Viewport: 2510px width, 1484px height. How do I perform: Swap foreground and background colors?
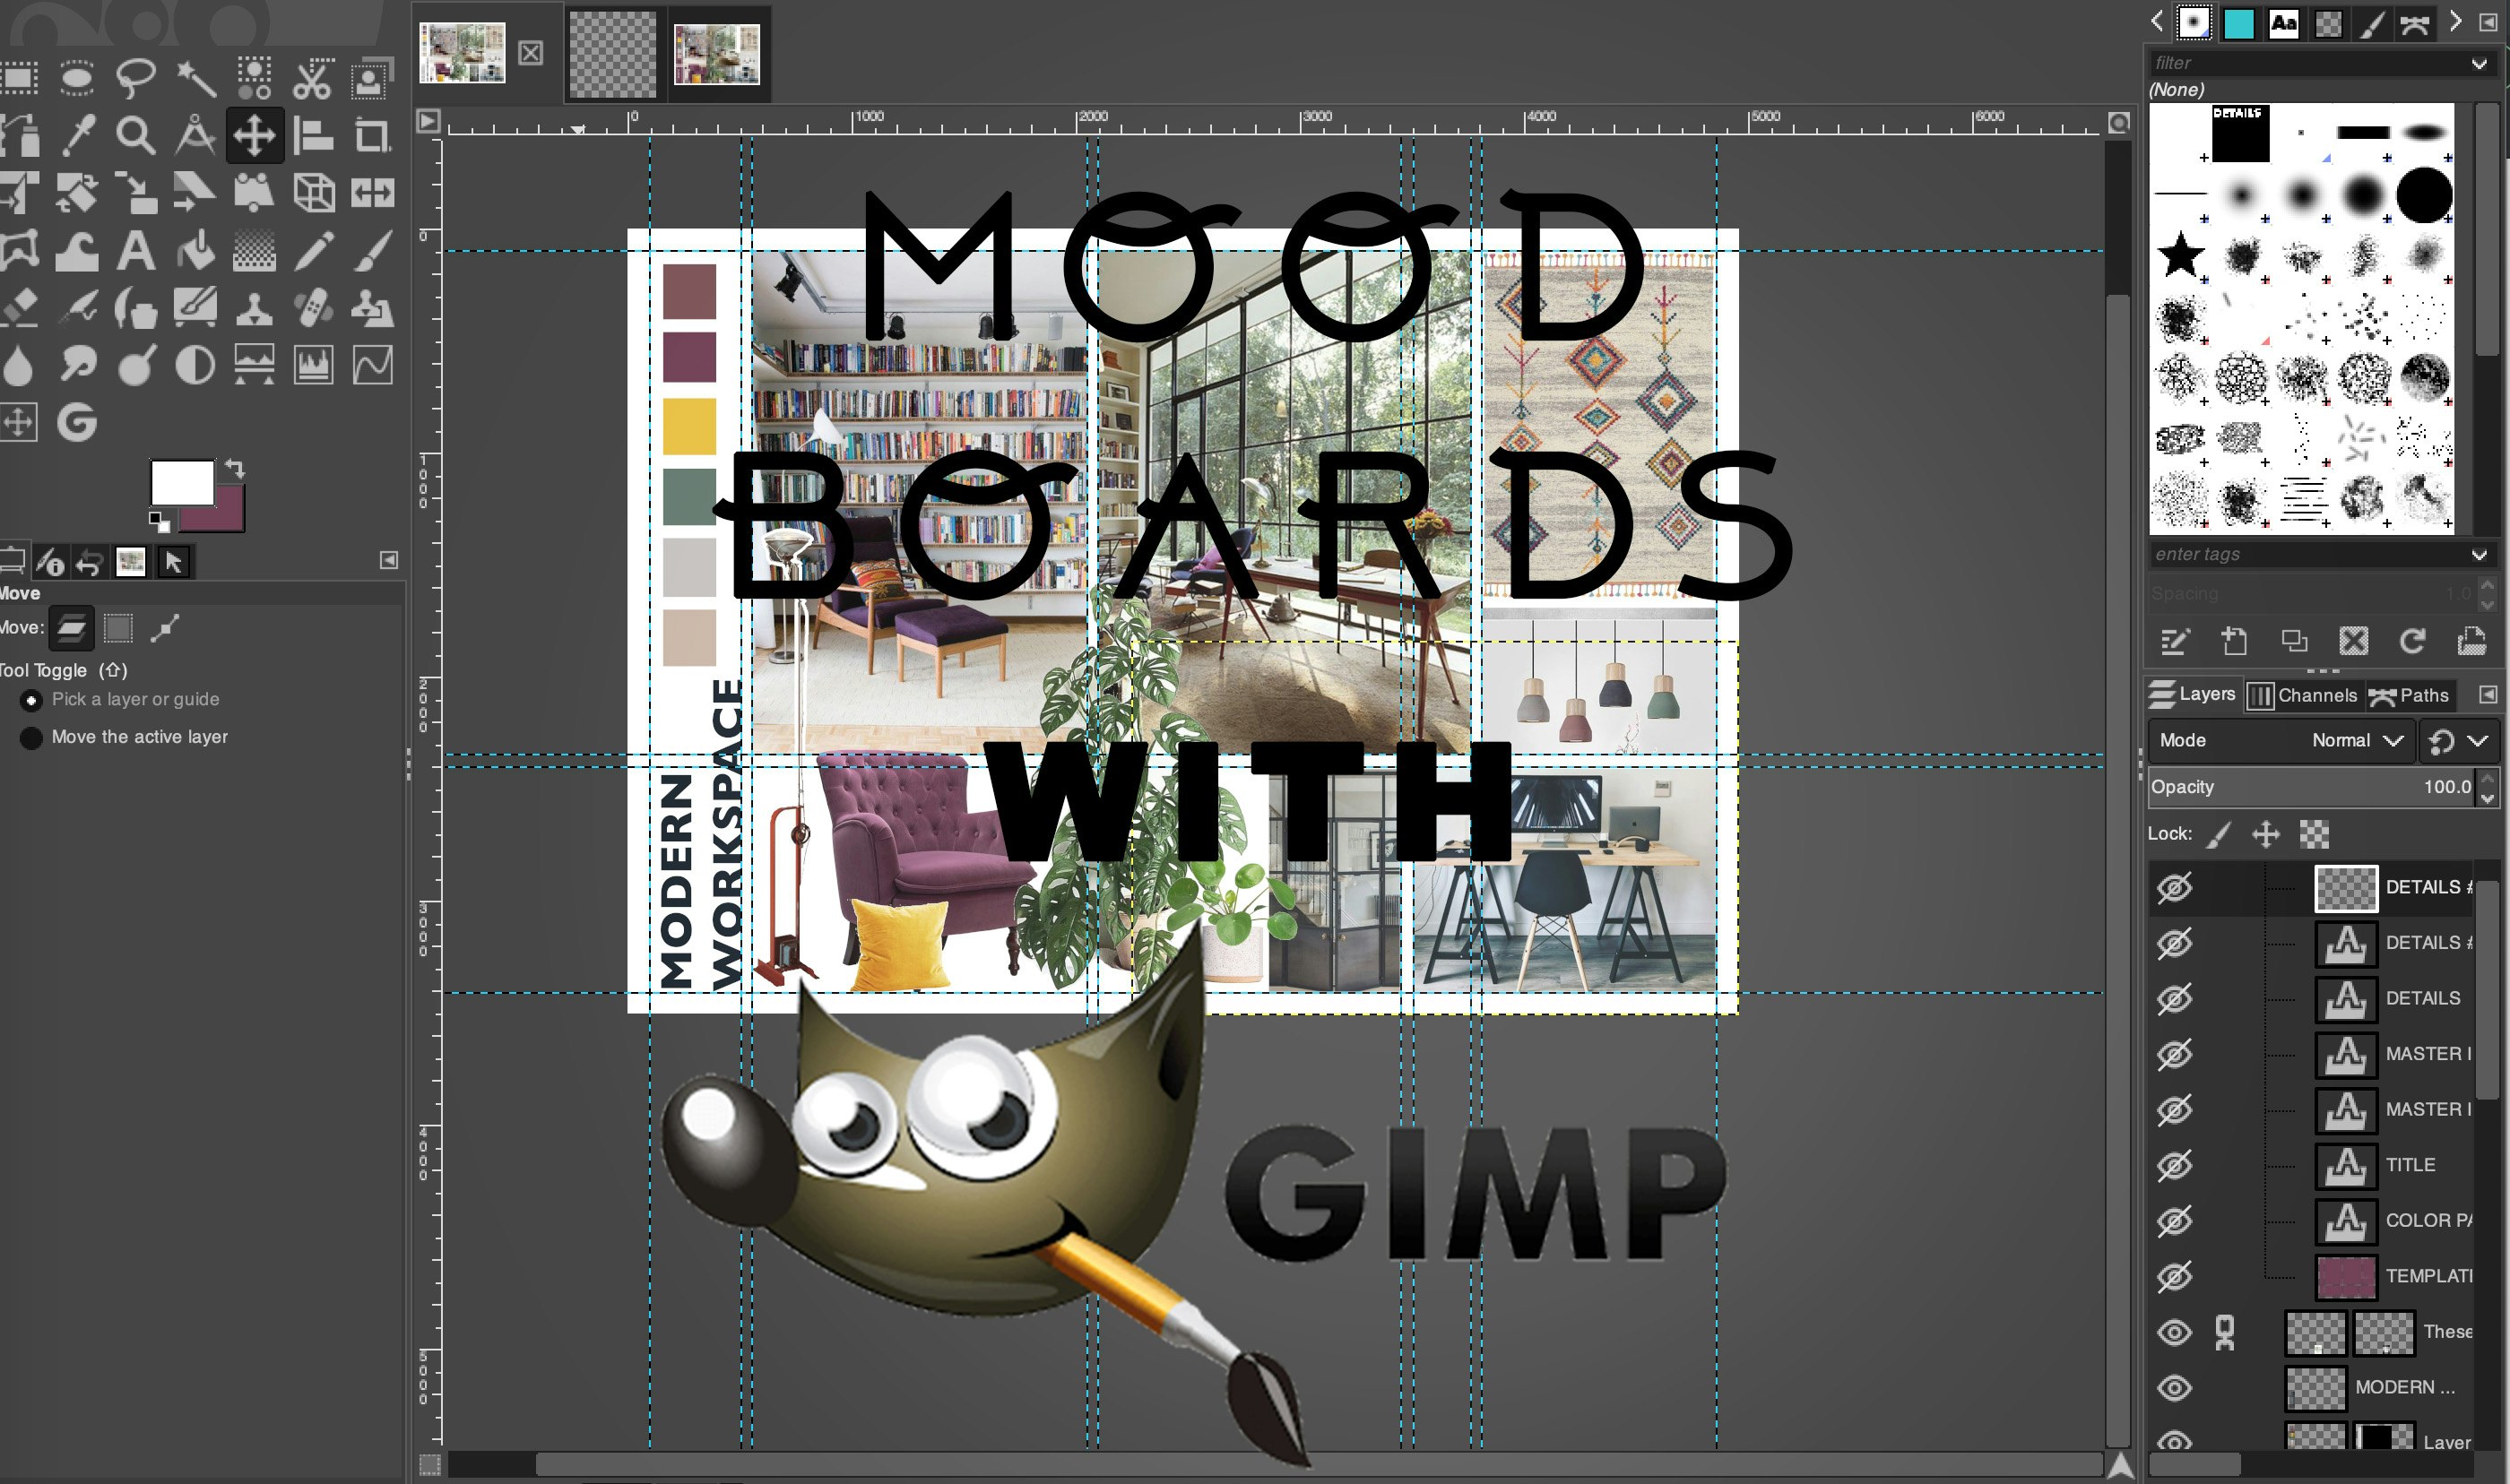click(235, 467)
